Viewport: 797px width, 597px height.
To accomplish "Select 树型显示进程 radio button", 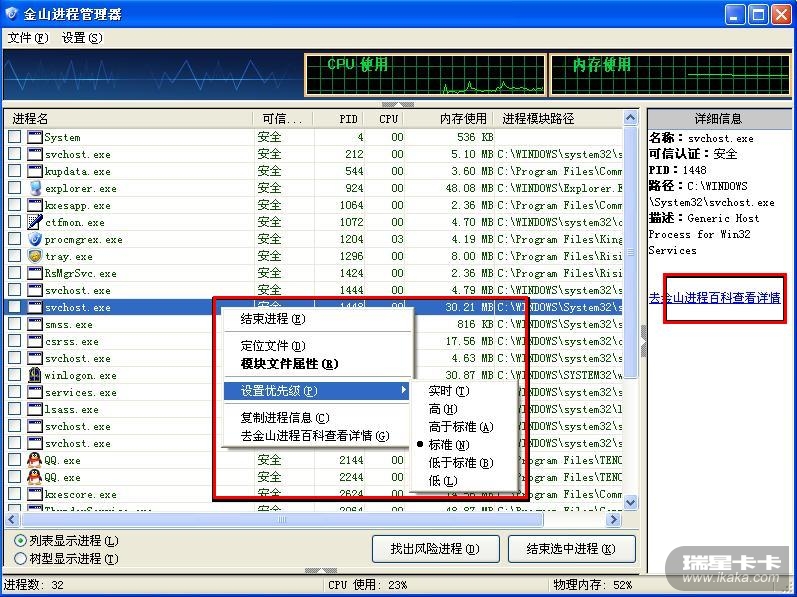I will (20, 559).
